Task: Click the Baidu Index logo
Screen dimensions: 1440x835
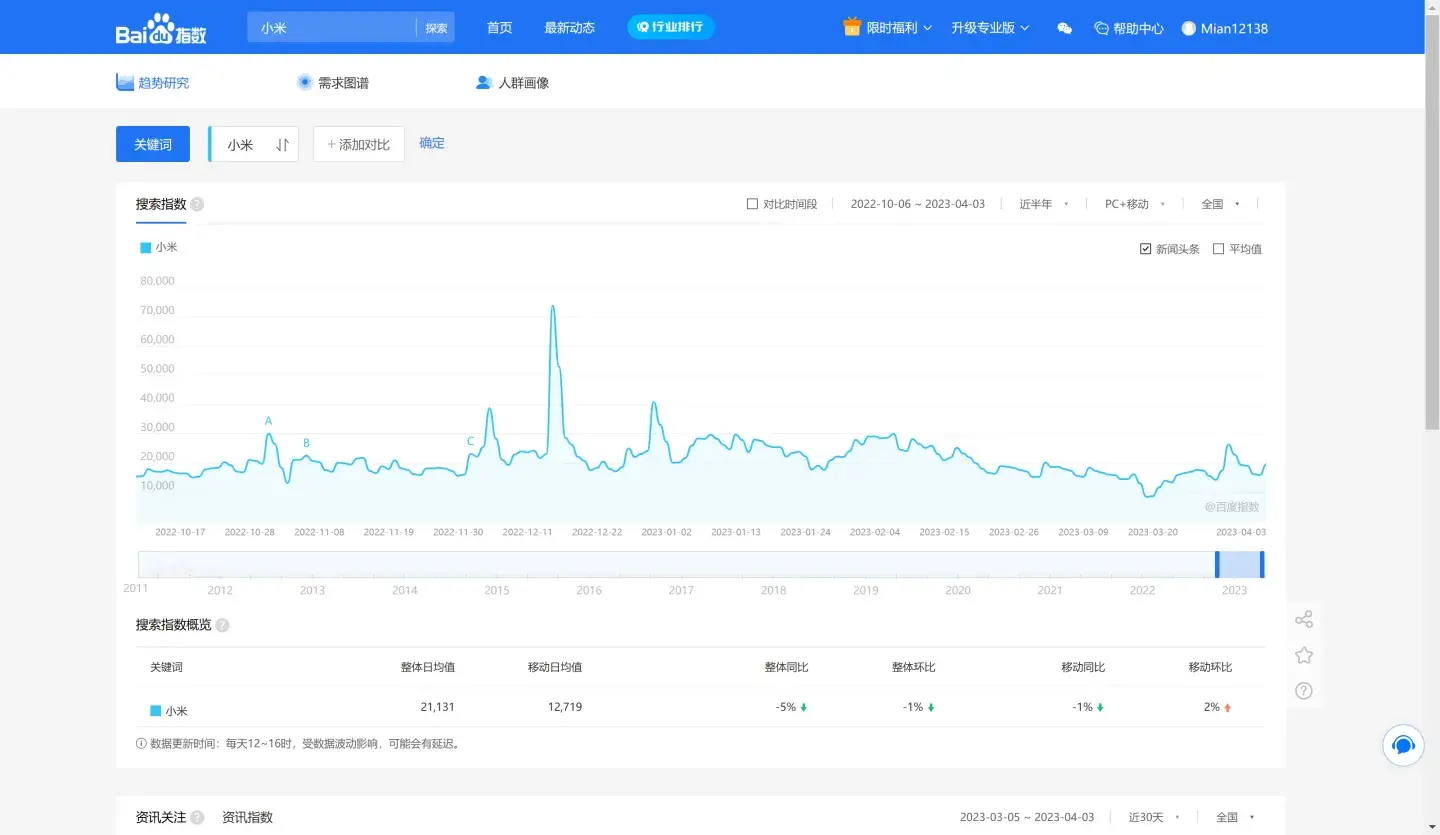Action: [x=161, y=29]
